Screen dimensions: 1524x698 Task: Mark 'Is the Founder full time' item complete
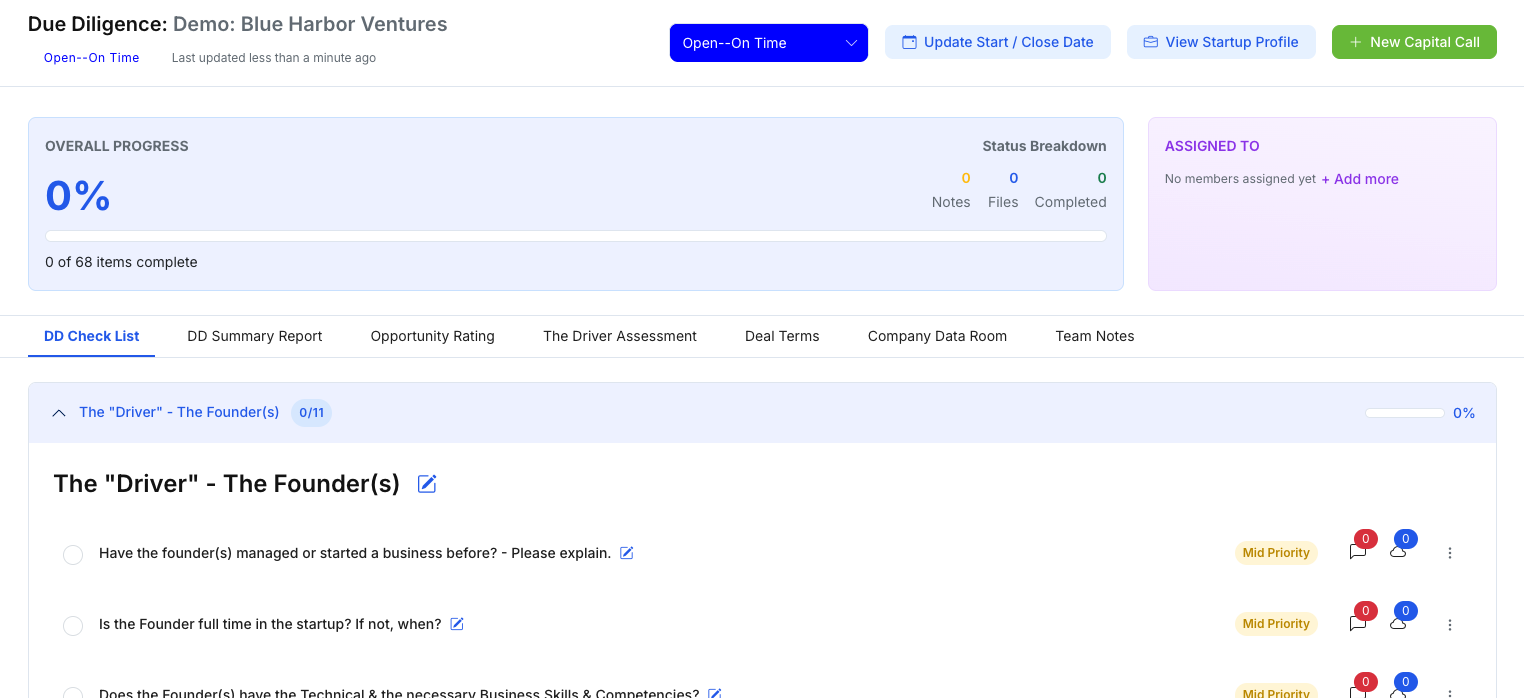pyautogui.click(x=73, y=626)
